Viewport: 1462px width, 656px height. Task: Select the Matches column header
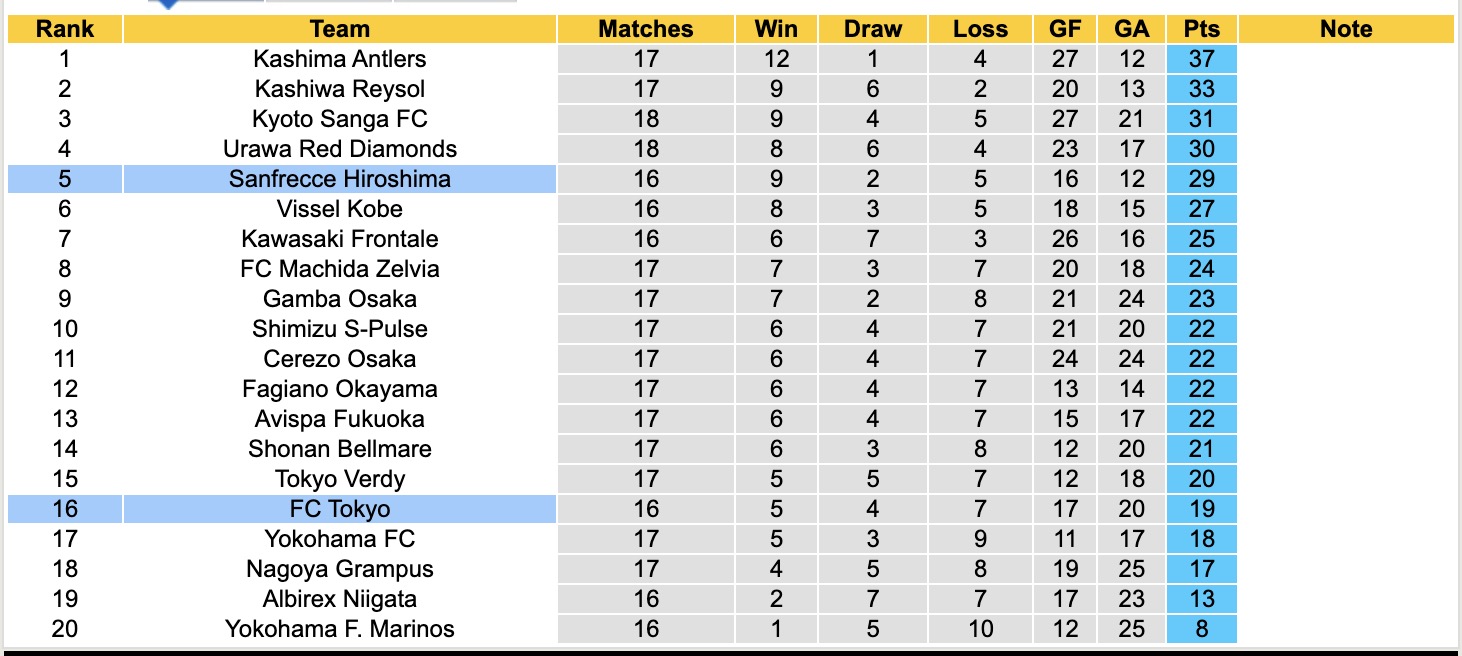point(646,29)
